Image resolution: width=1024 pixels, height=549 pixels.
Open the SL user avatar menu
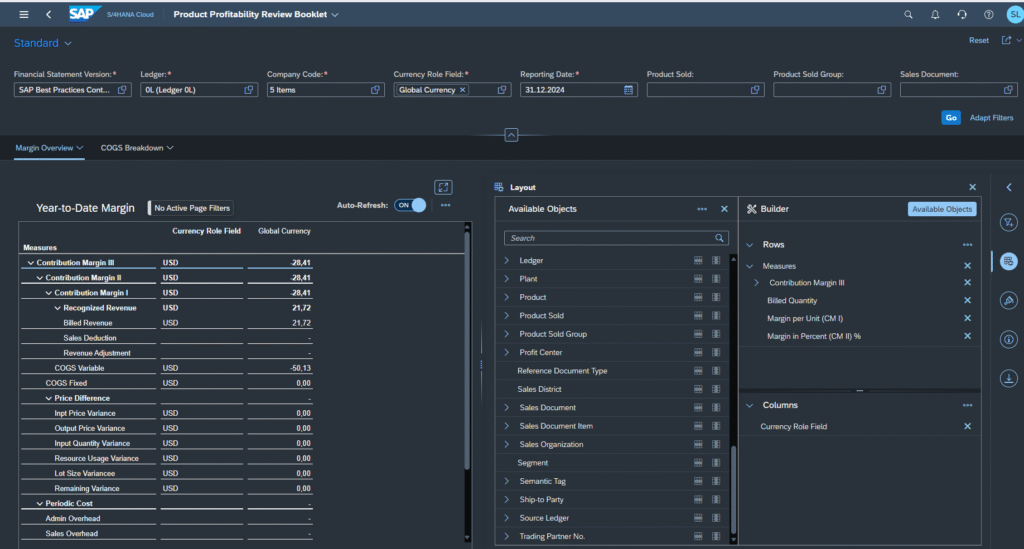(x=1015, y=14)
